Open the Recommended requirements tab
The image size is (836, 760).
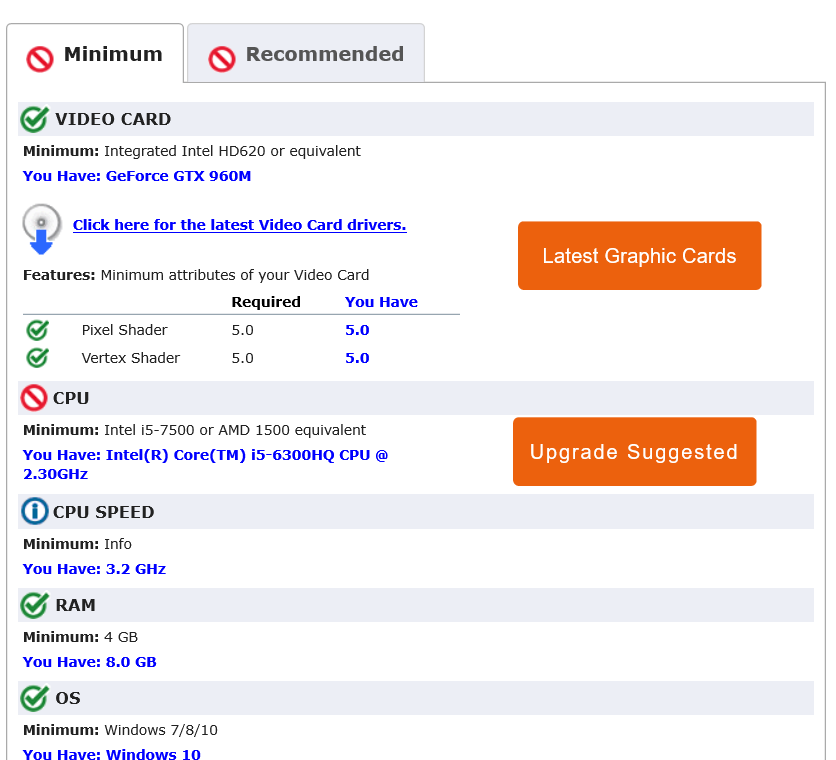click(x=306, y=54)
